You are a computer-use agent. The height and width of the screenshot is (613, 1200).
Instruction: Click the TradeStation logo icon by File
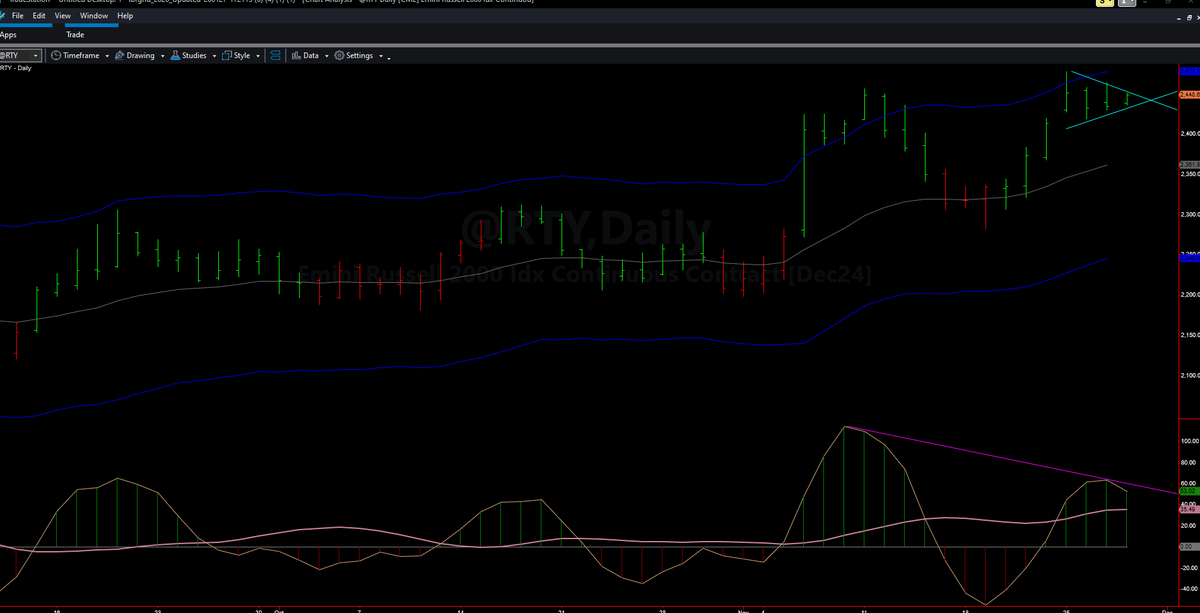tap(4, 16)
